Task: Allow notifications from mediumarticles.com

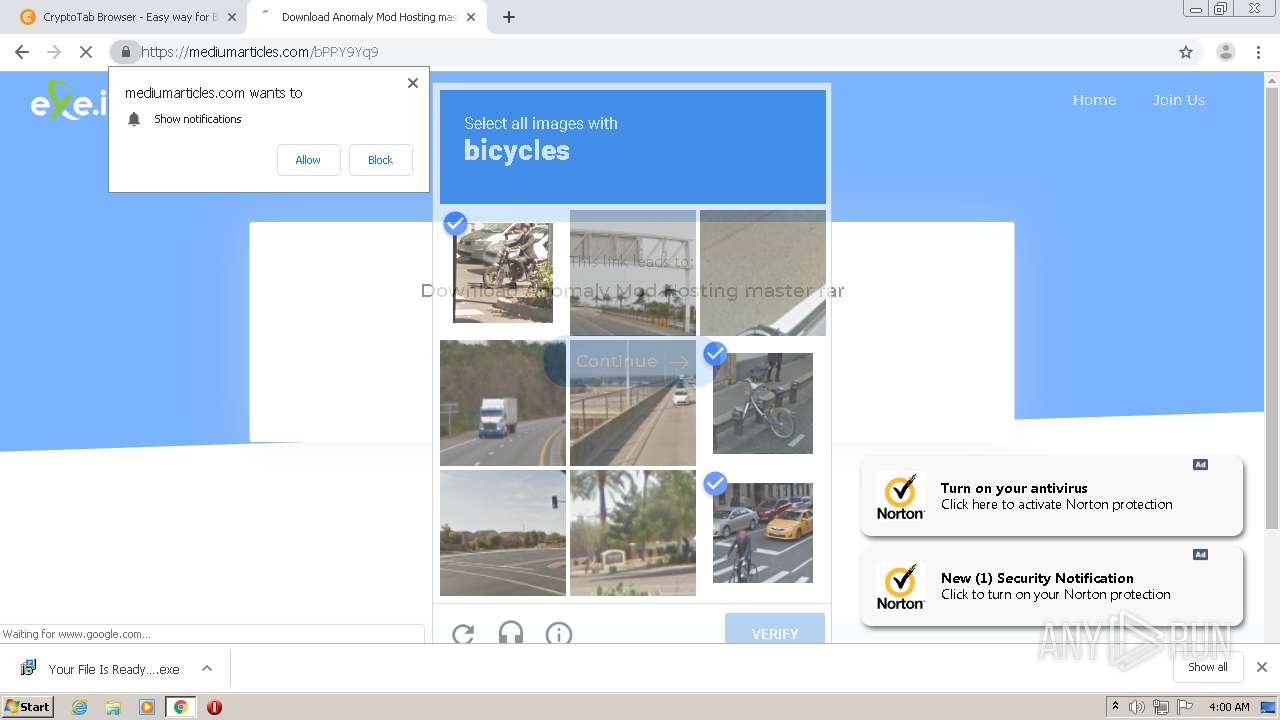Action: (x=308, y=160)
